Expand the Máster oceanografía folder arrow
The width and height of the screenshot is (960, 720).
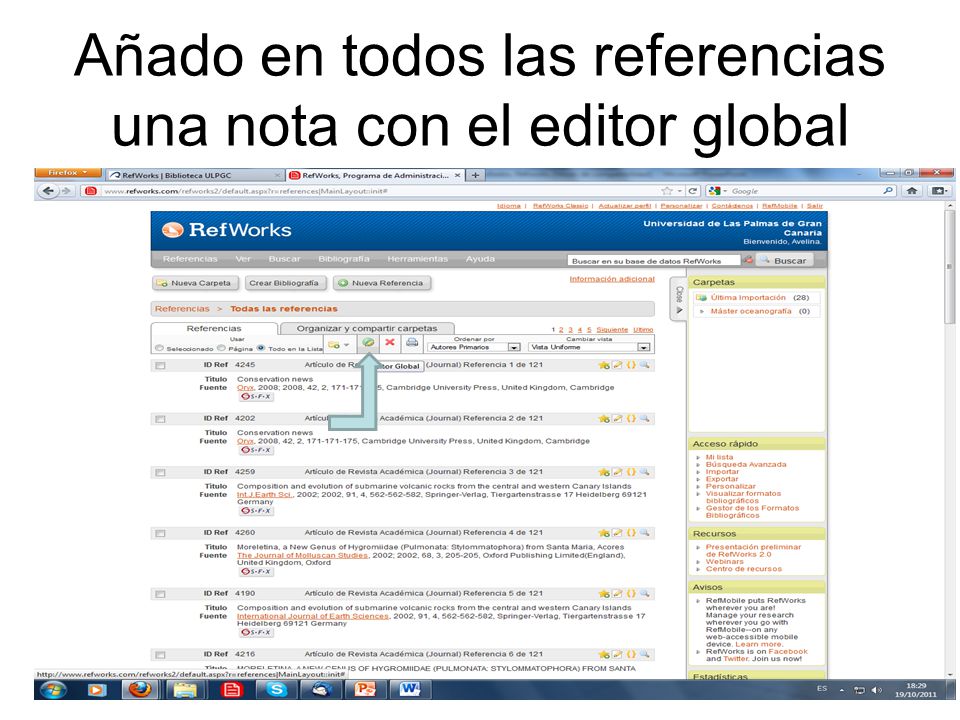tap(702, 312)
